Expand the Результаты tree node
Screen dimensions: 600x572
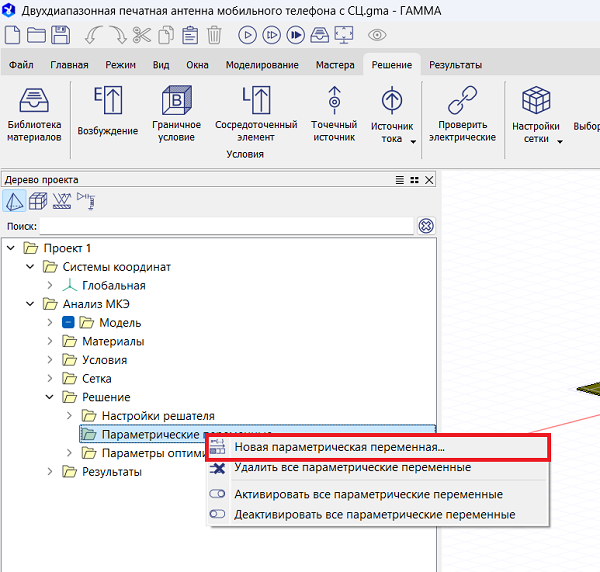click(50, 472)
